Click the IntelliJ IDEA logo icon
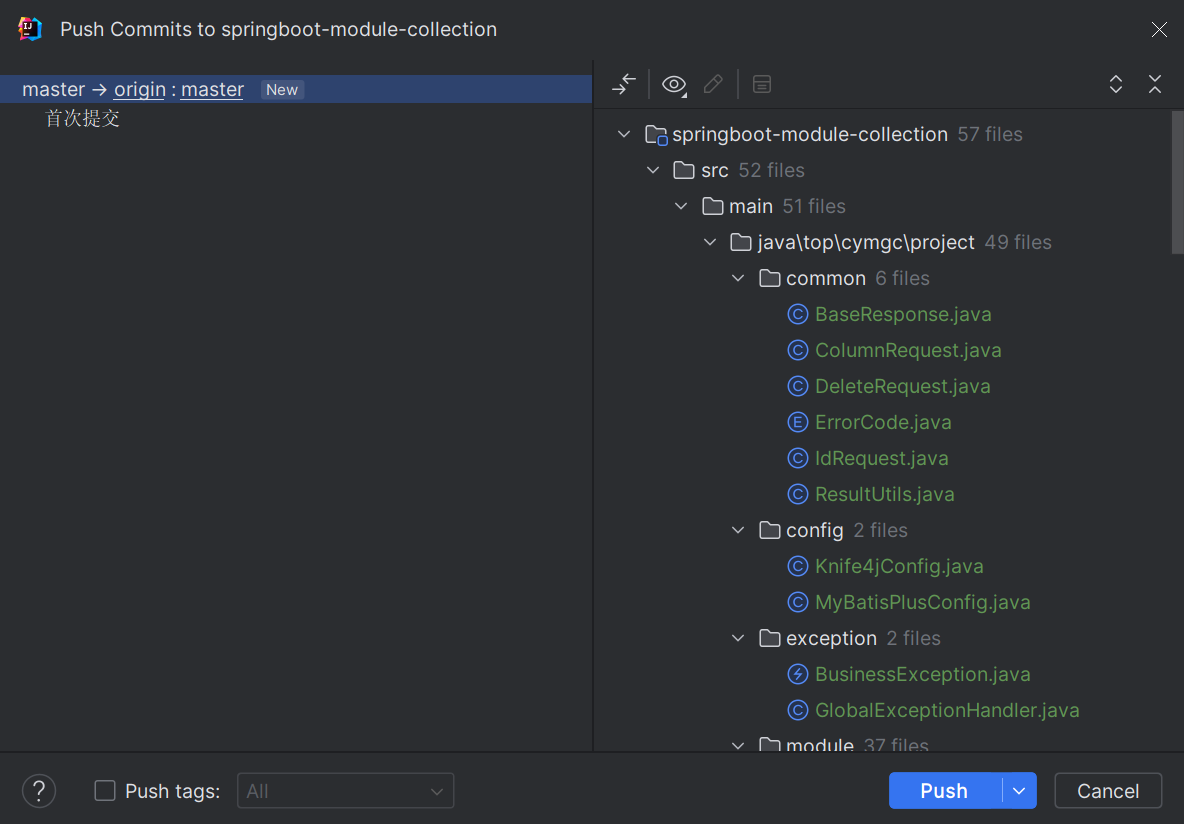The height and width of the screenshot is (824, 1184). 29,29
